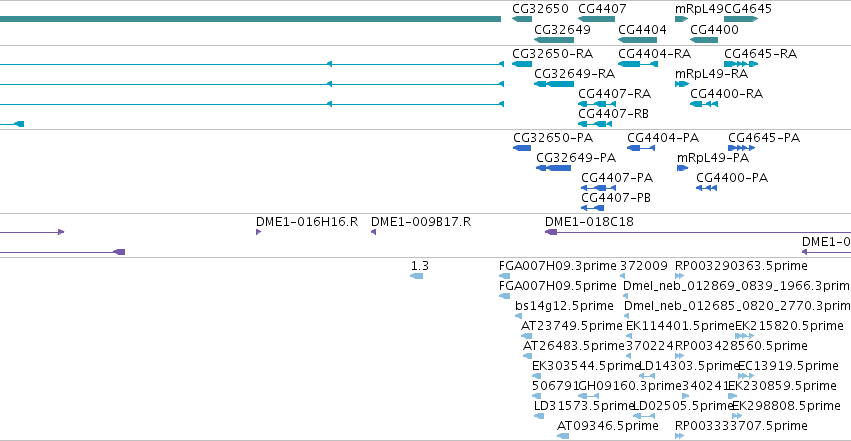This screenshot has width=851, height=441.
Task: Select EST EK230859.5prime
Action: tap(782, 386)
